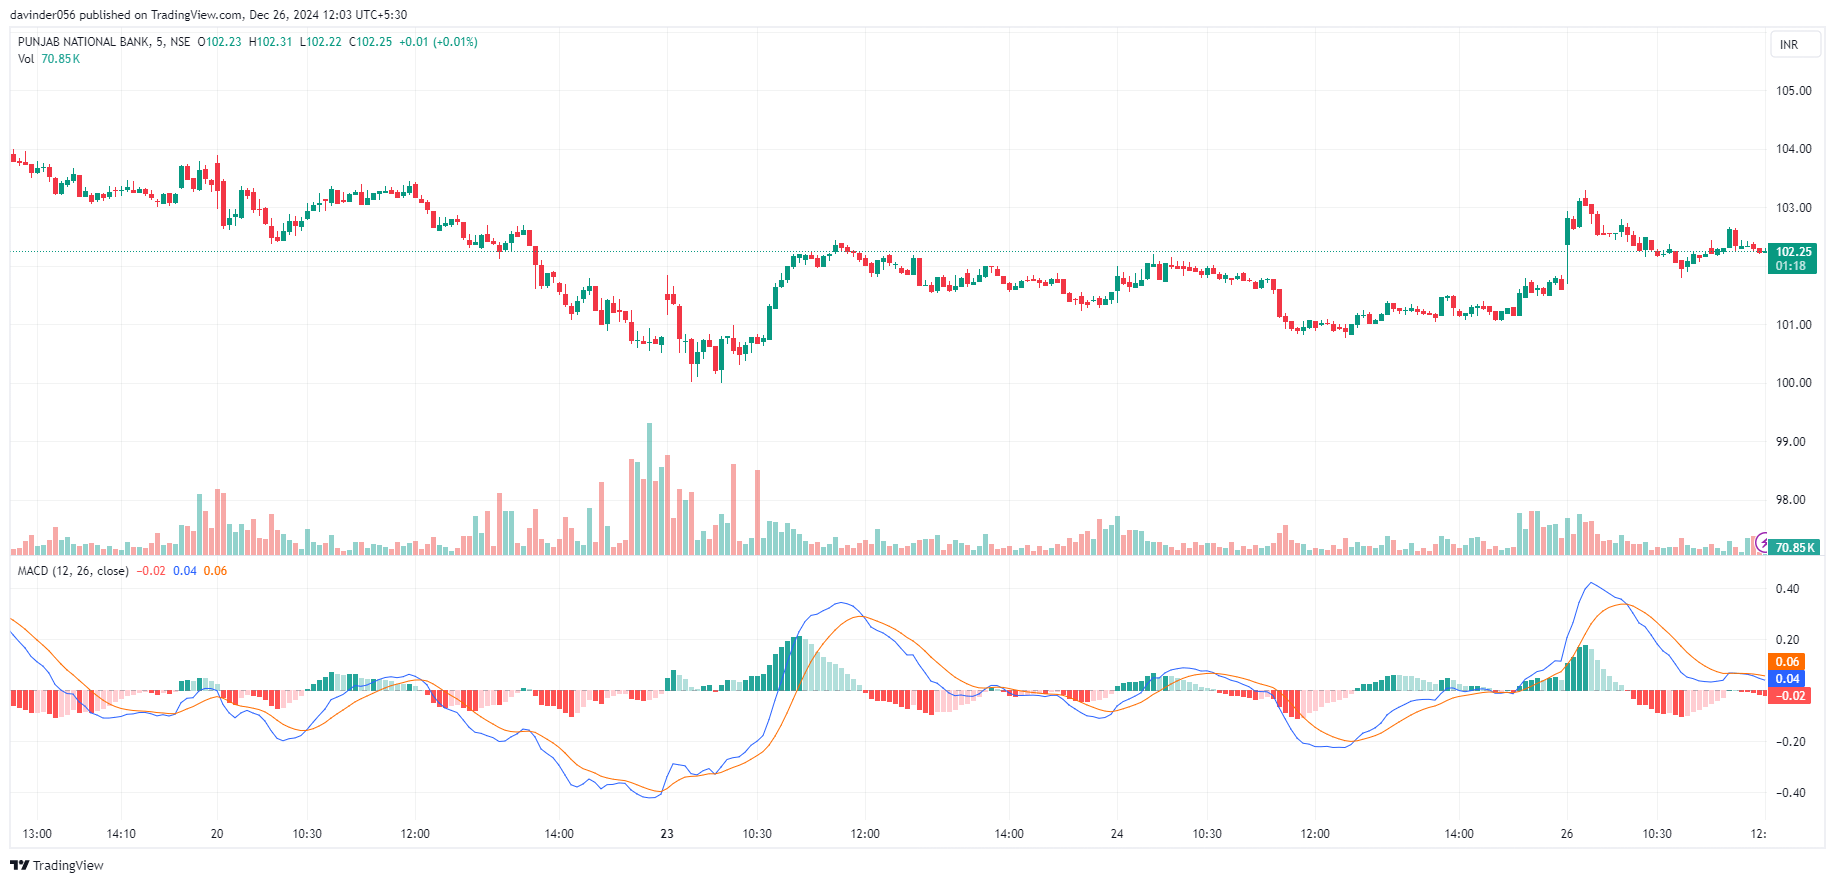
Task: Click the 99.00 price axis label
Action: [x=1790, y=442]
